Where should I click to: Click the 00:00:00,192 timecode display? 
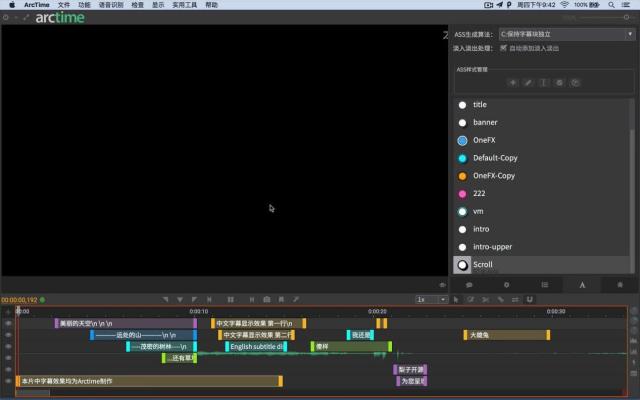tap(19, 300)
